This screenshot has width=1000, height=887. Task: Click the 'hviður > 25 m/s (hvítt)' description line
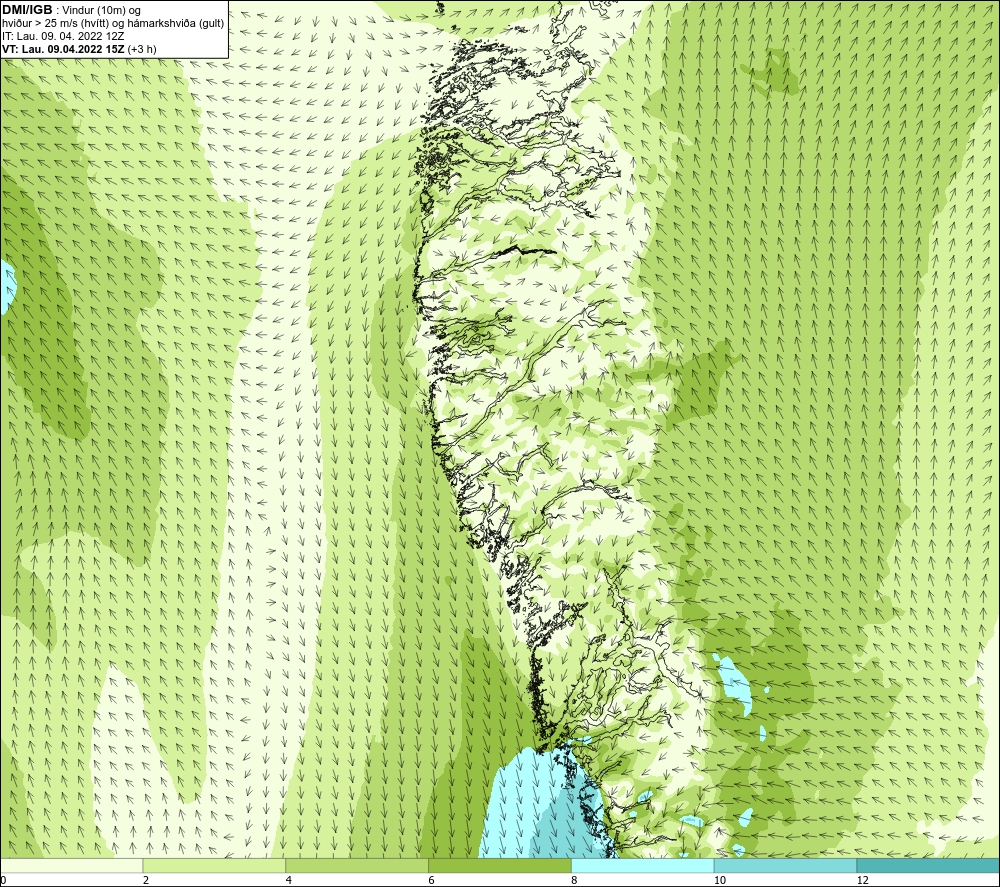(113, 24)
